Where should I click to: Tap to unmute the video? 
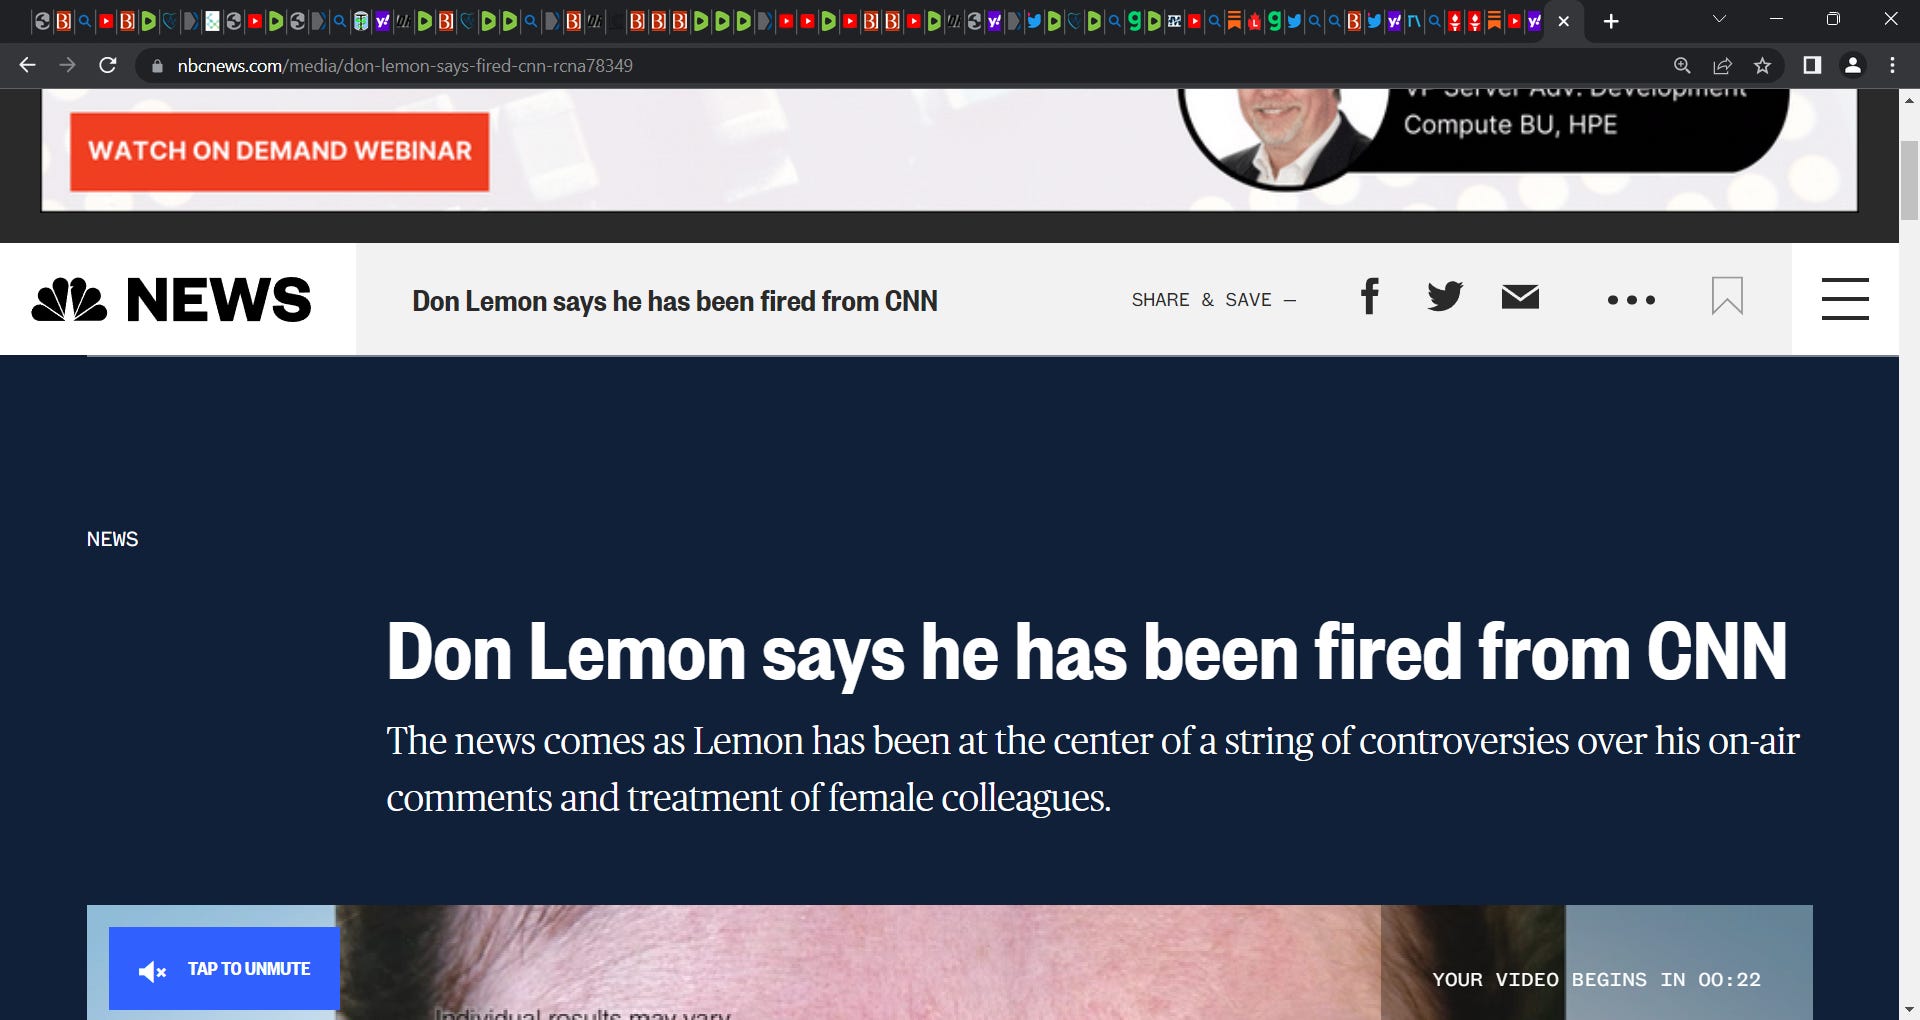pos(224,969)
